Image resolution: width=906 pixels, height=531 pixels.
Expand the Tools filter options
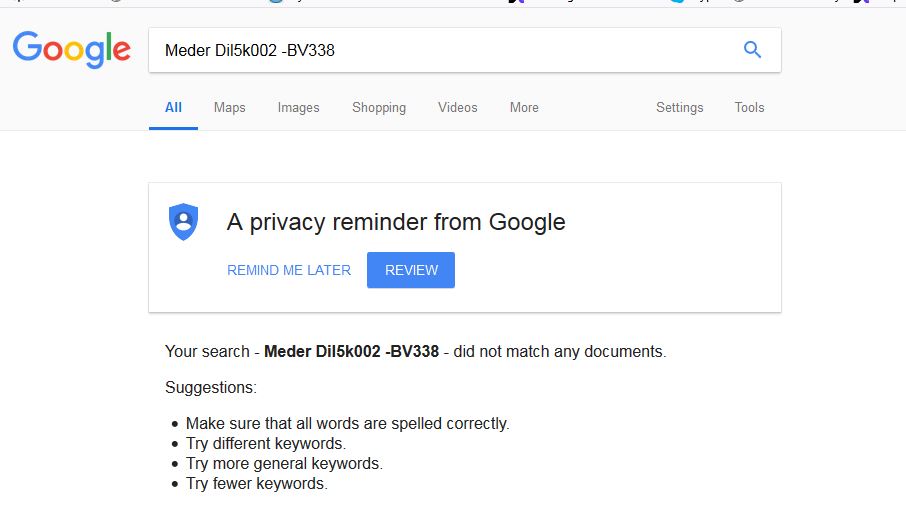(x=749, y=107)
